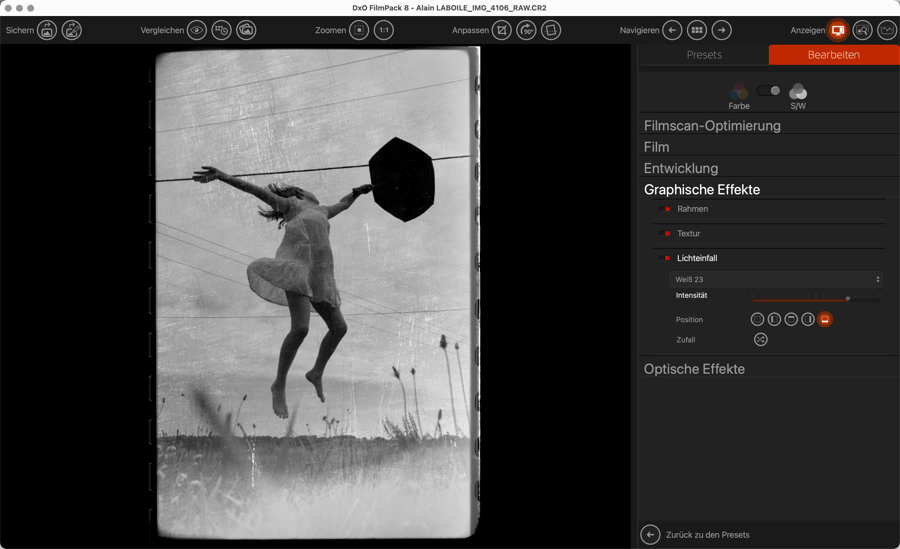The height and width of the screenshot is (549, 900).
Task: Click Zurück zu den Presets
Action: pyautogui.click(x=707, y=535)
